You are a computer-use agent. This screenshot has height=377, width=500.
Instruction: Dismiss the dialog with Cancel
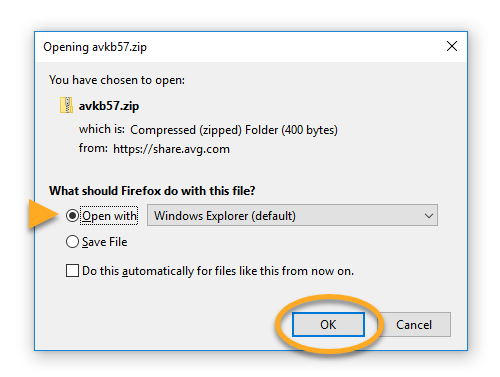[x=414, y=324]
